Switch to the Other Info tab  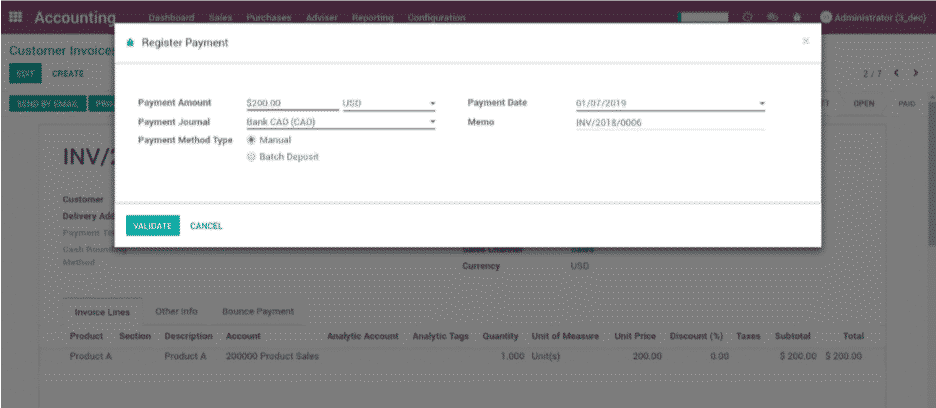point(176,311)
